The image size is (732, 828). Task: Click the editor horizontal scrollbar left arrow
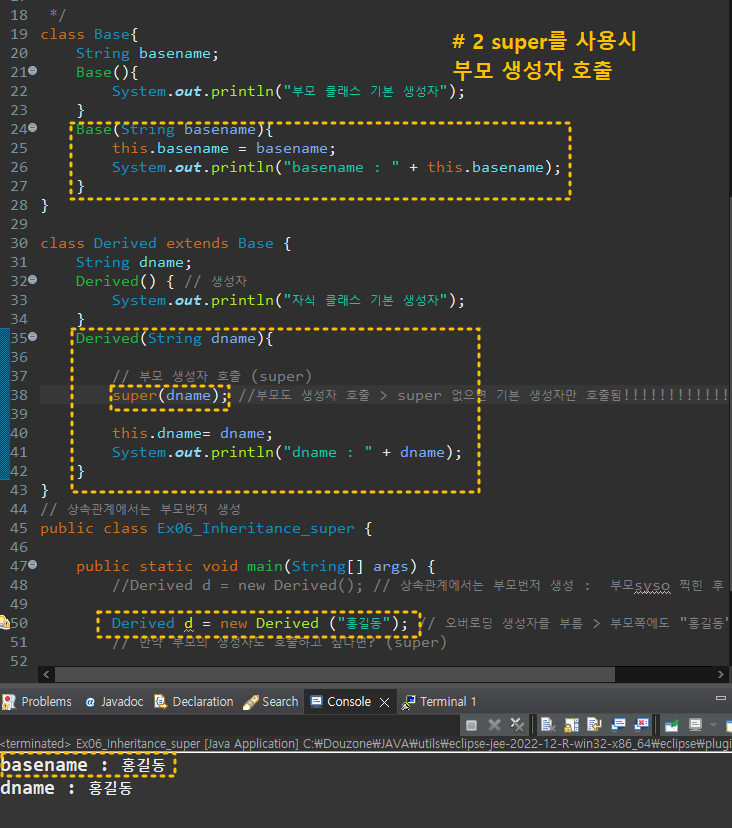coord(46,674)
